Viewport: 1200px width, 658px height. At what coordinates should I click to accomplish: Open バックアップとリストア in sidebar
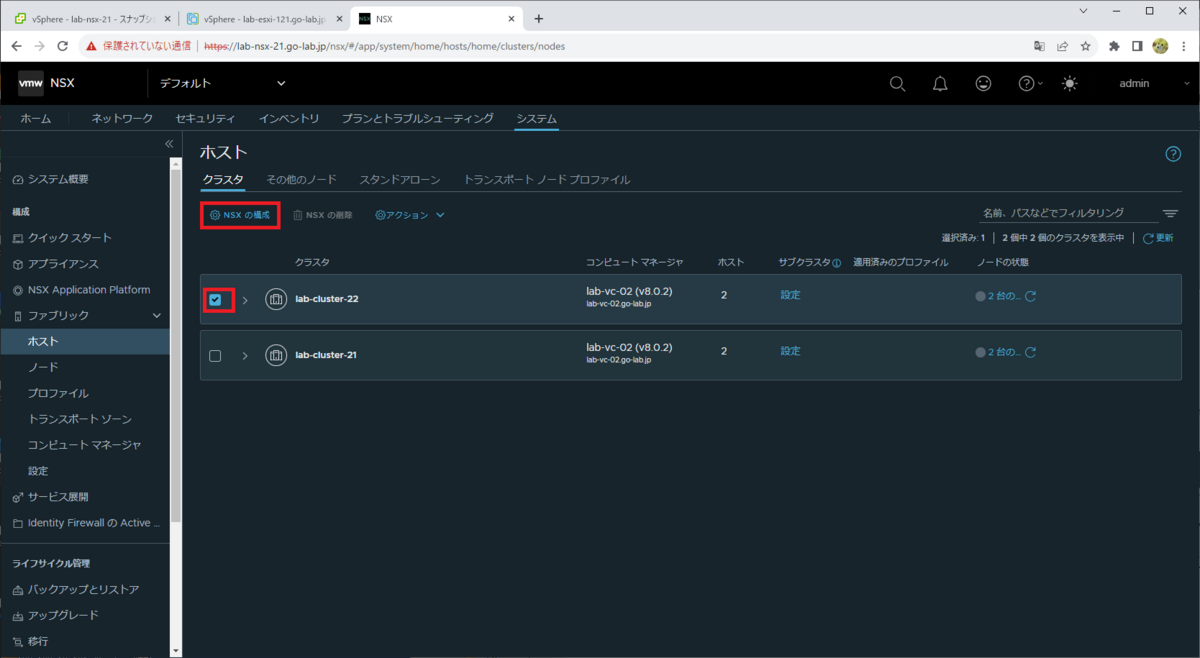coord(83,590)
